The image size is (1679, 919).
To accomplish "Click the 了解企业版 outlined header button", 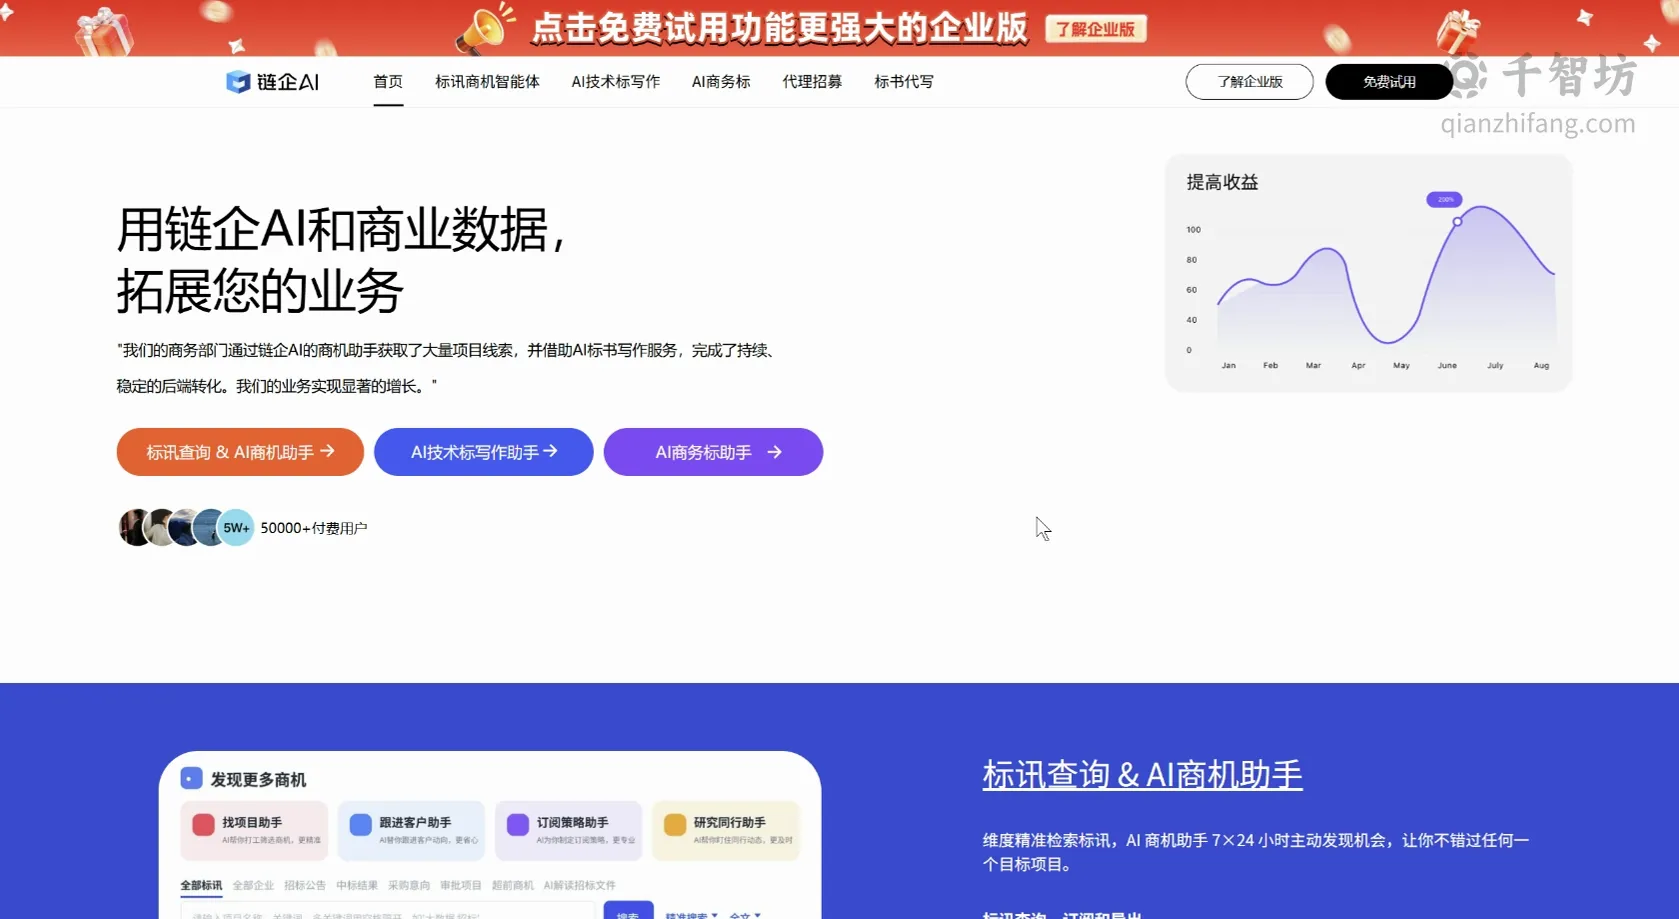I will [1250, 82].
